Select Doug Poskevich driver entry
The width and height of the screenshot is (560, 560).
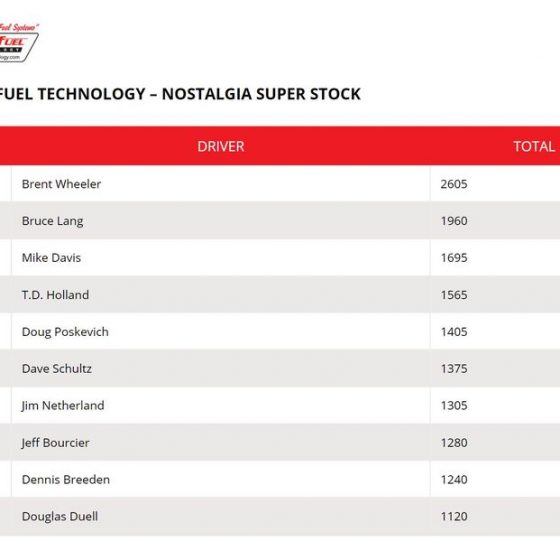[65, 332]
